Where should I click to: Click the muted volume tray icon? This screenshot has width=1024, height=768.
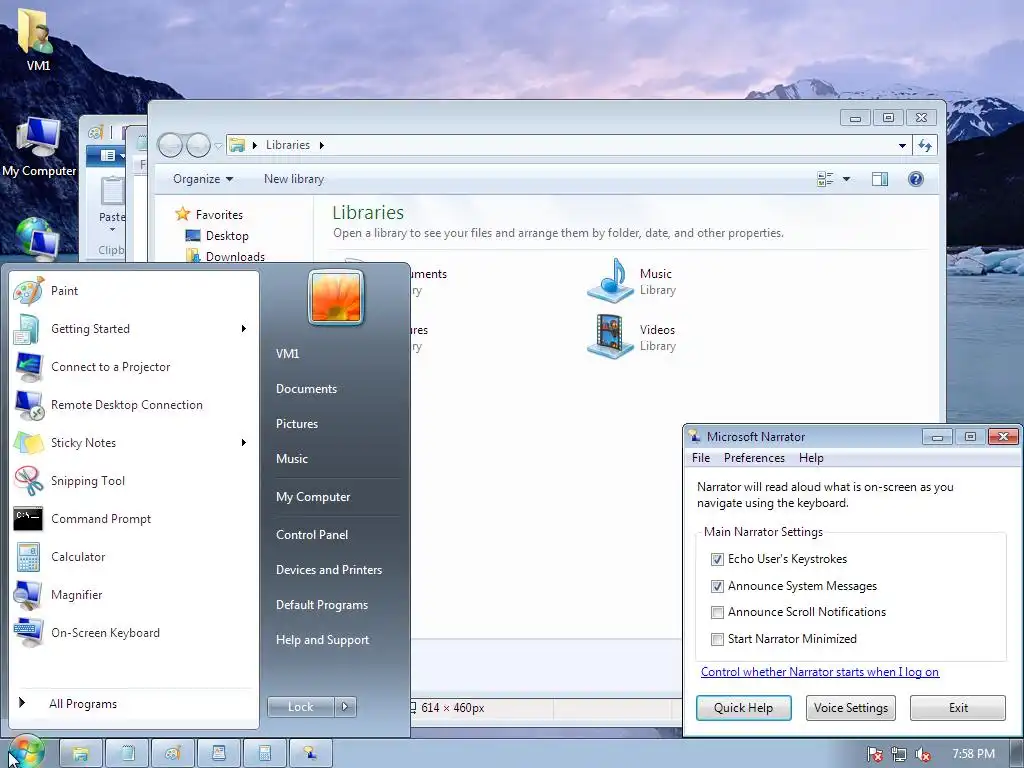pyautogui.click(x=923, y=754)
